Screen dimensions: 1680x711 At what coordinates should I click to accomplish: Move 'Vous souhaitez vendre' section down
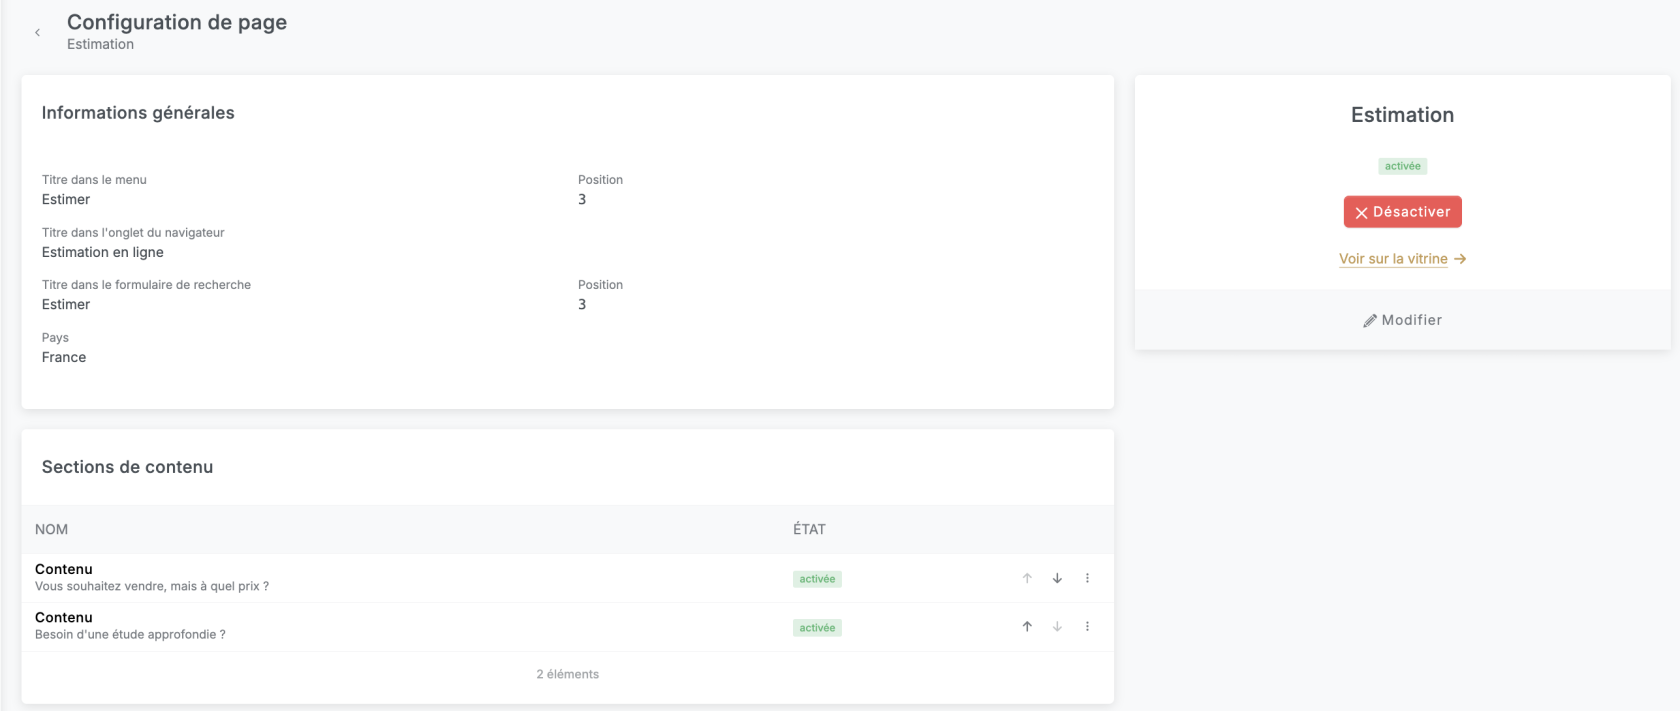(1057, 578)
